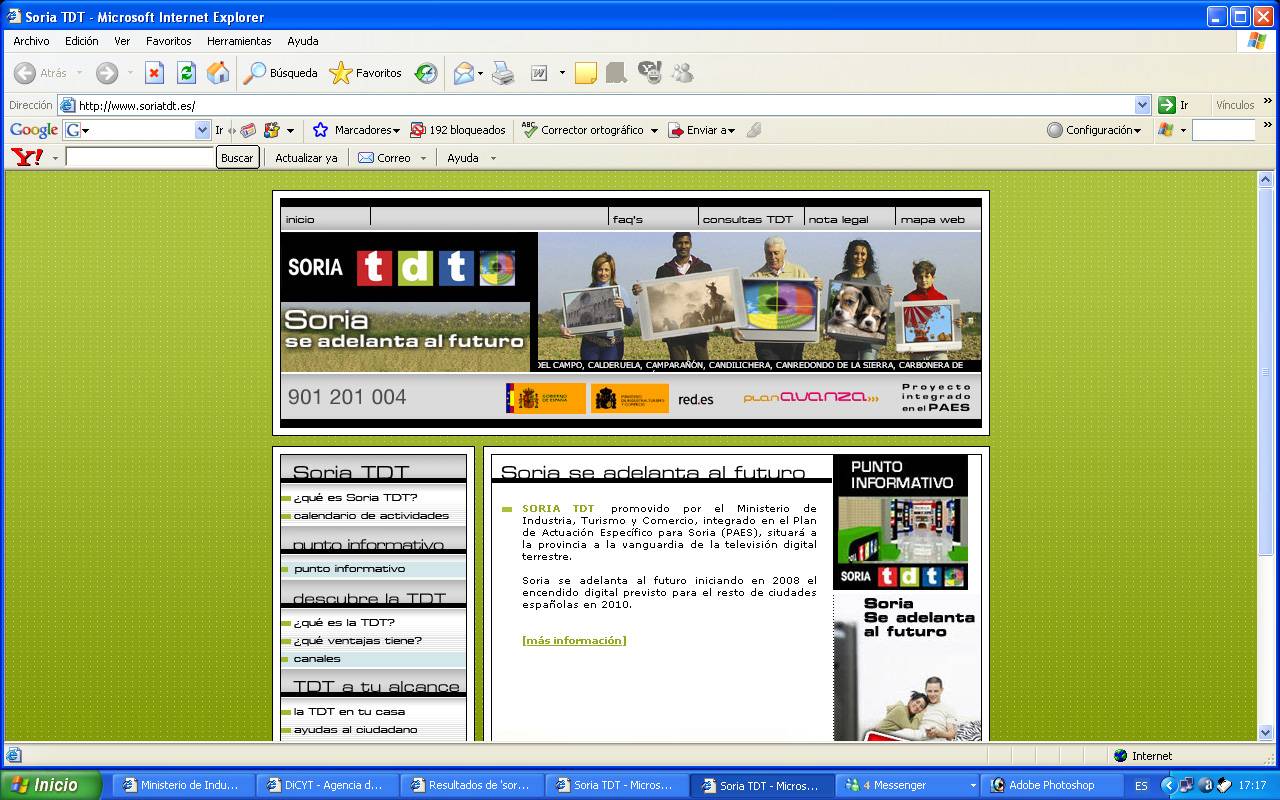Click the Yahoo Messenger face icon
The width and height of the screenshot is (1280, 800).
[x=650, y=72]
